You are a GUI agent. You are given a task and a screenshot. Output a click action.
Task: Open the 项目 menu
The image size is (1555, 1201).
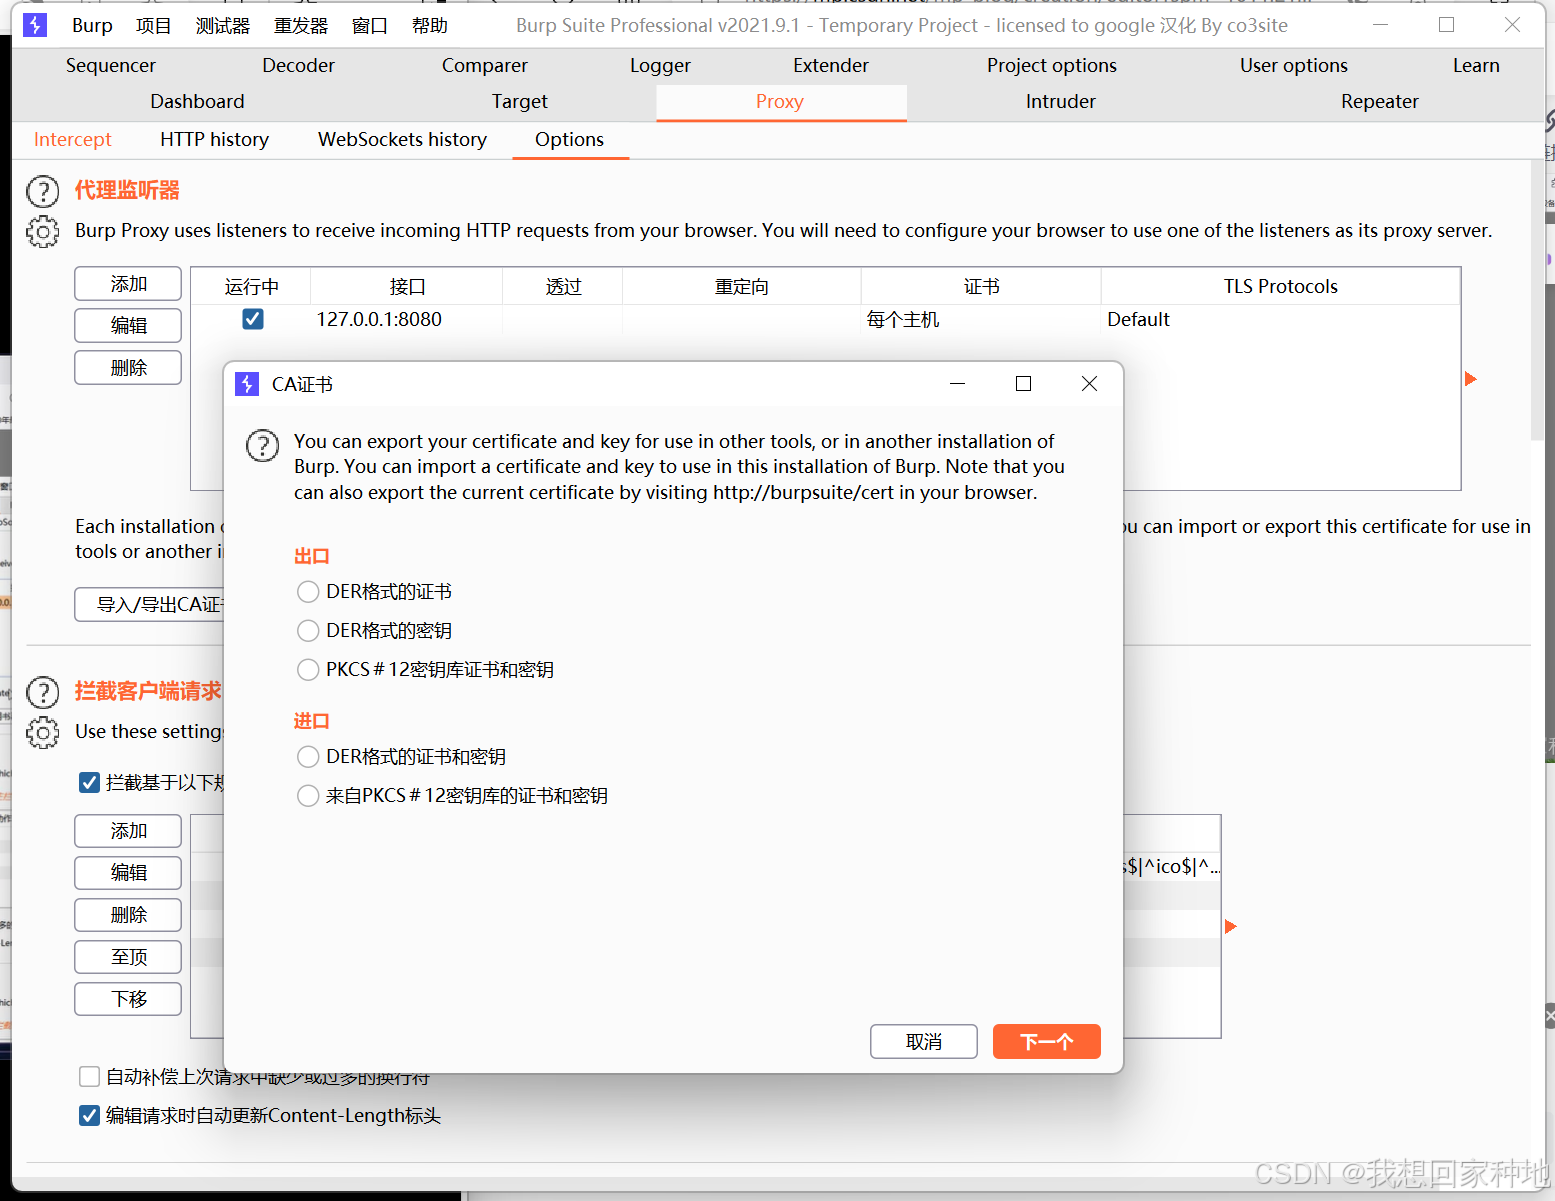pyautogui.click(x=154, y=25)
